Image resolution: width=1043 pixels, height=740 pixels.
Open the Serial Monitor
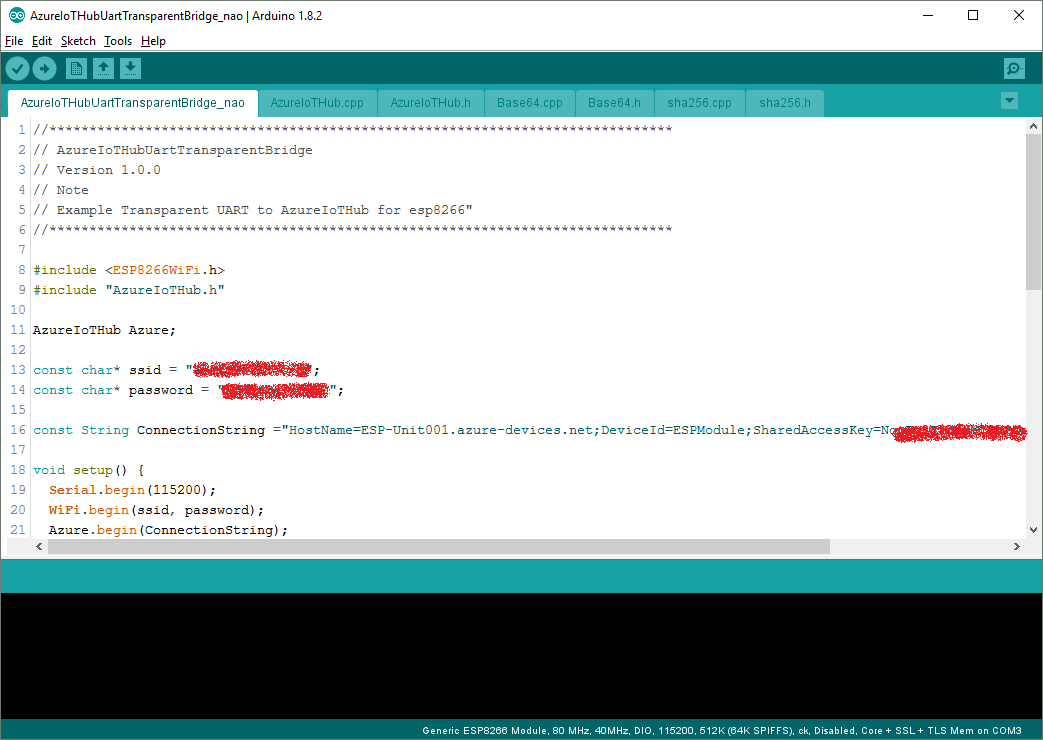pyautogui.click(x=1014, y=68)
